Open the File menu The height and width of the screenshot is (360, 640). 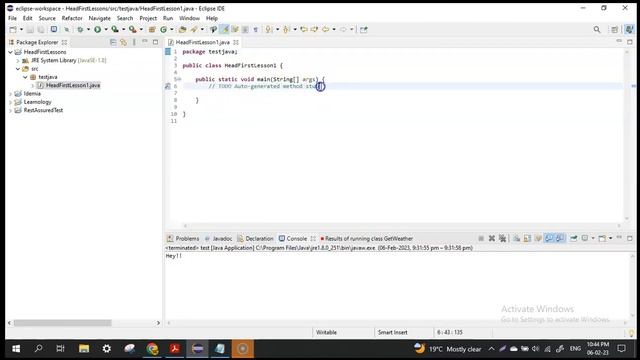tap(12, 18)
